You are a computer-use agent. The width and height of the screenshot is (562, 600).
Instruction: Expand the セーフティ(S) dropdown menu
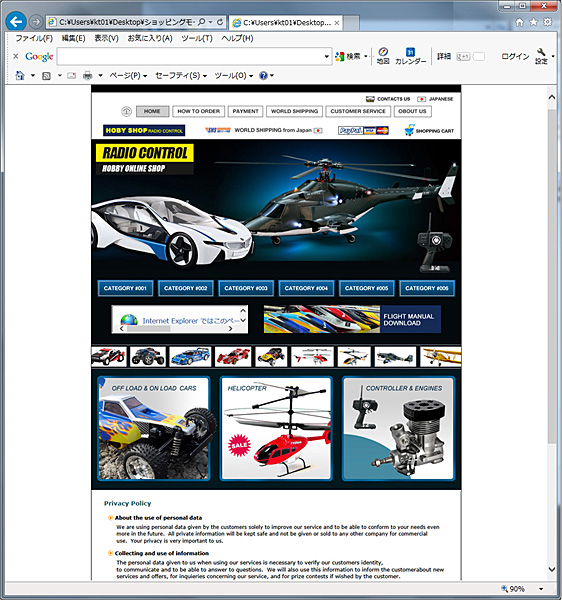click(x=181, y=75)
